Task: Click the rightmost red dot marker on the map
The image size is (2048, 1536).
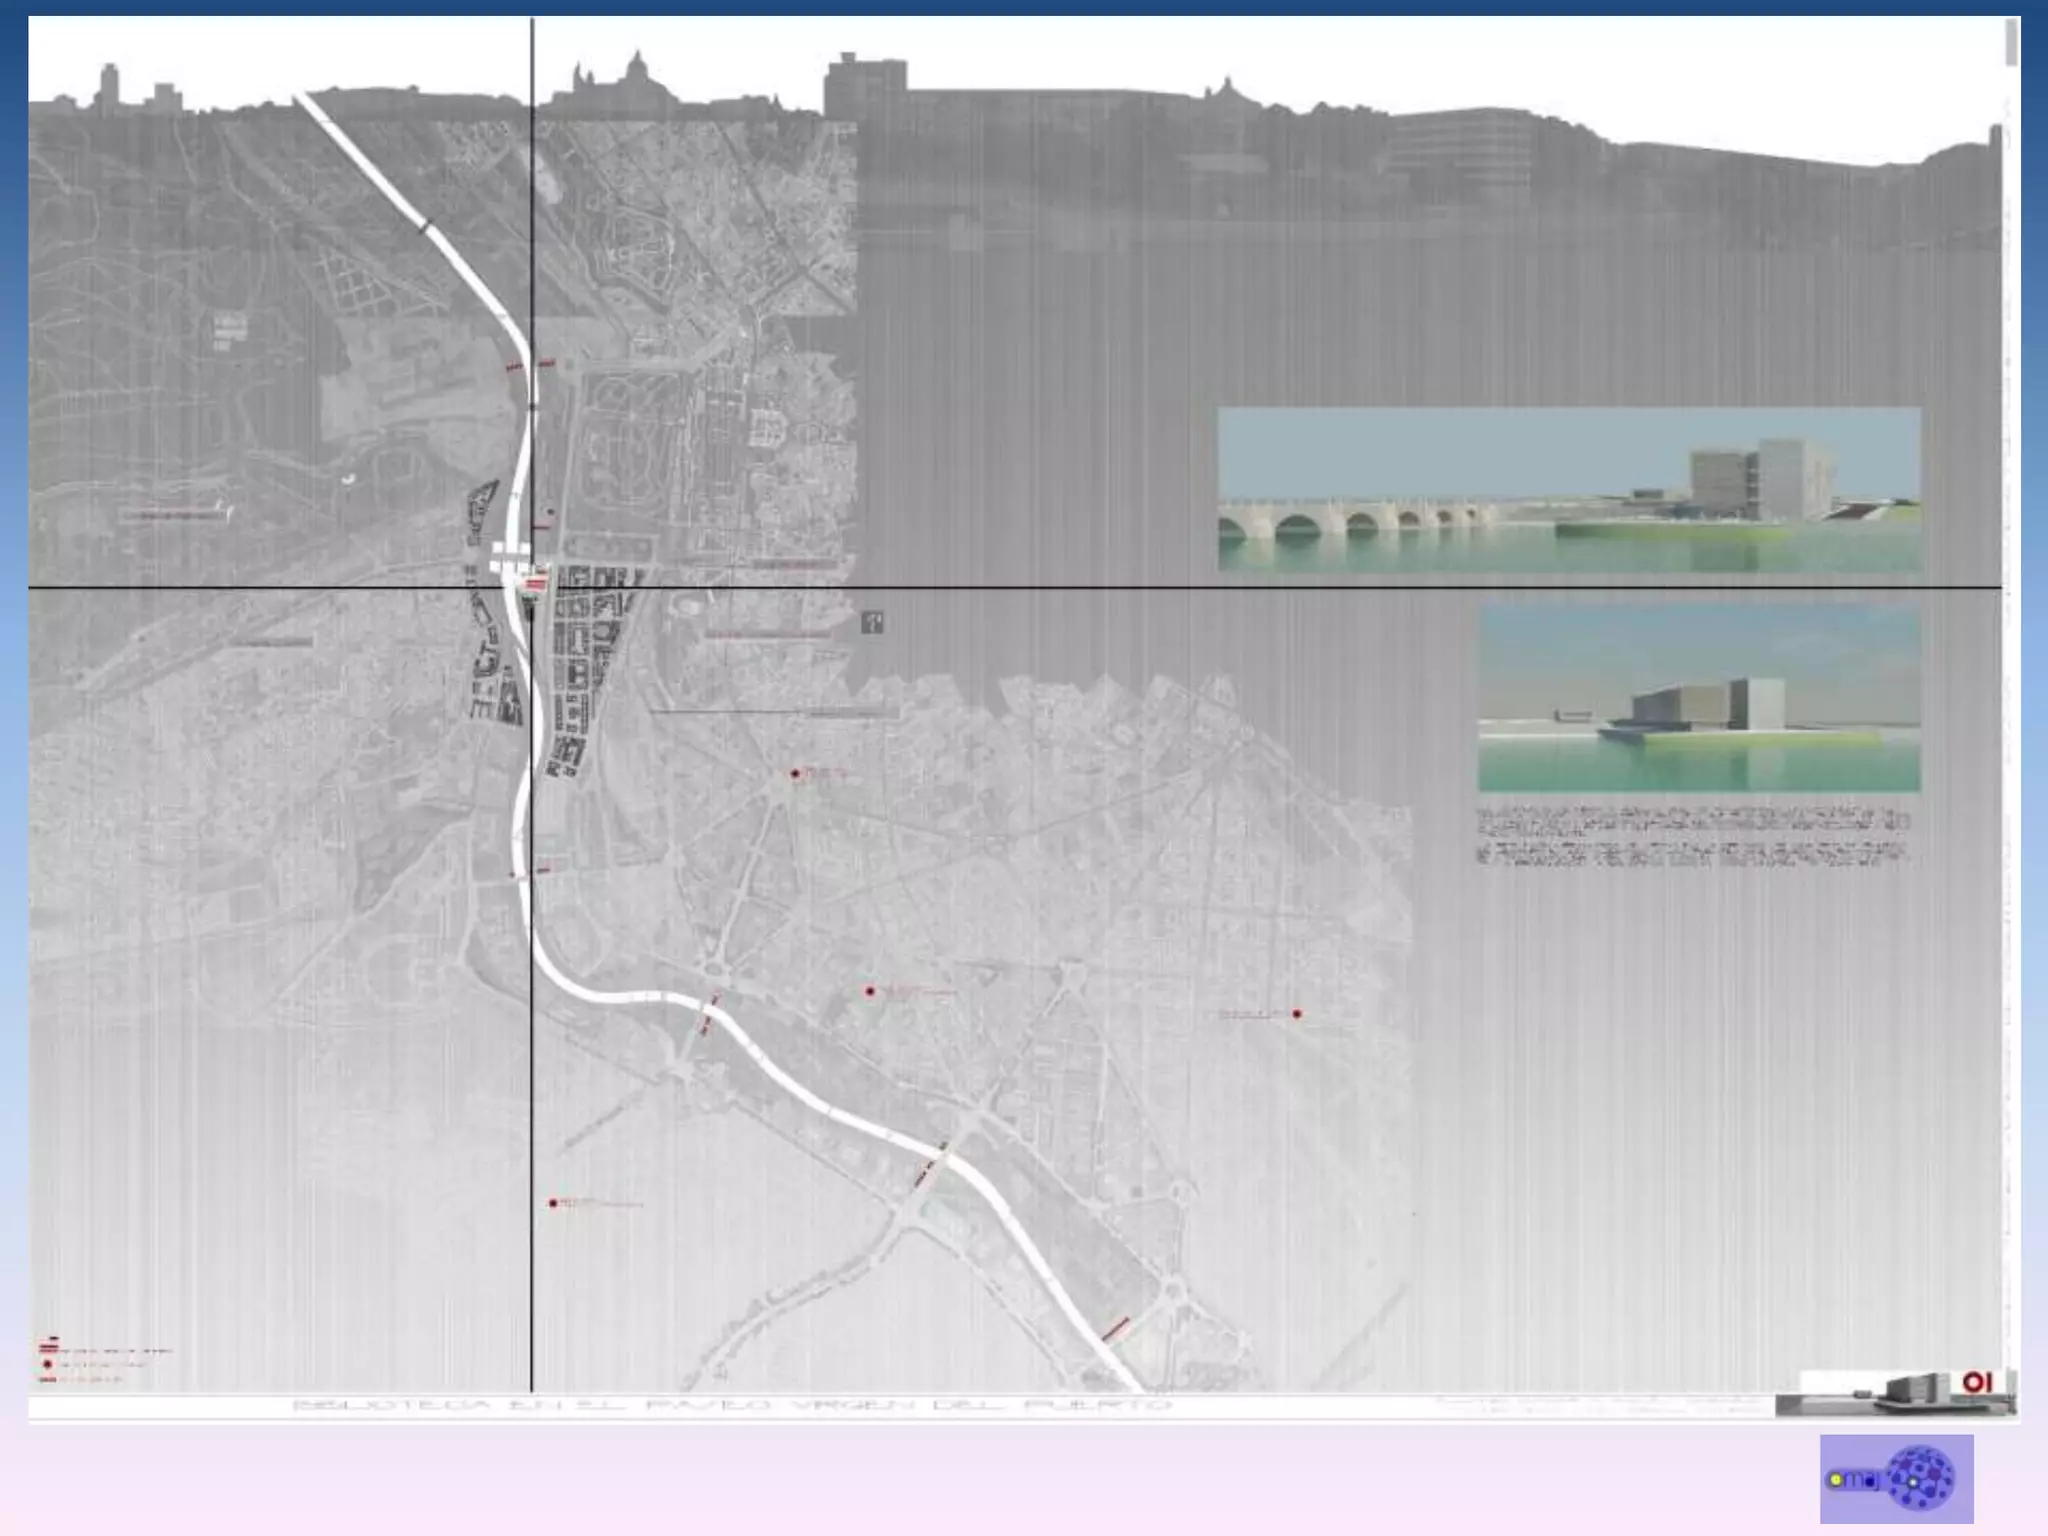Action: click(x=1297, y=1014)
